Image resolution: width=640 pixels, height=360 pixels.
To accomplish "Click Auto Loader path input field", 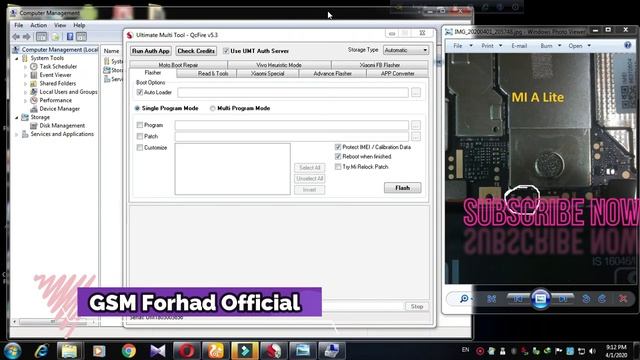I will click(293, 93).
